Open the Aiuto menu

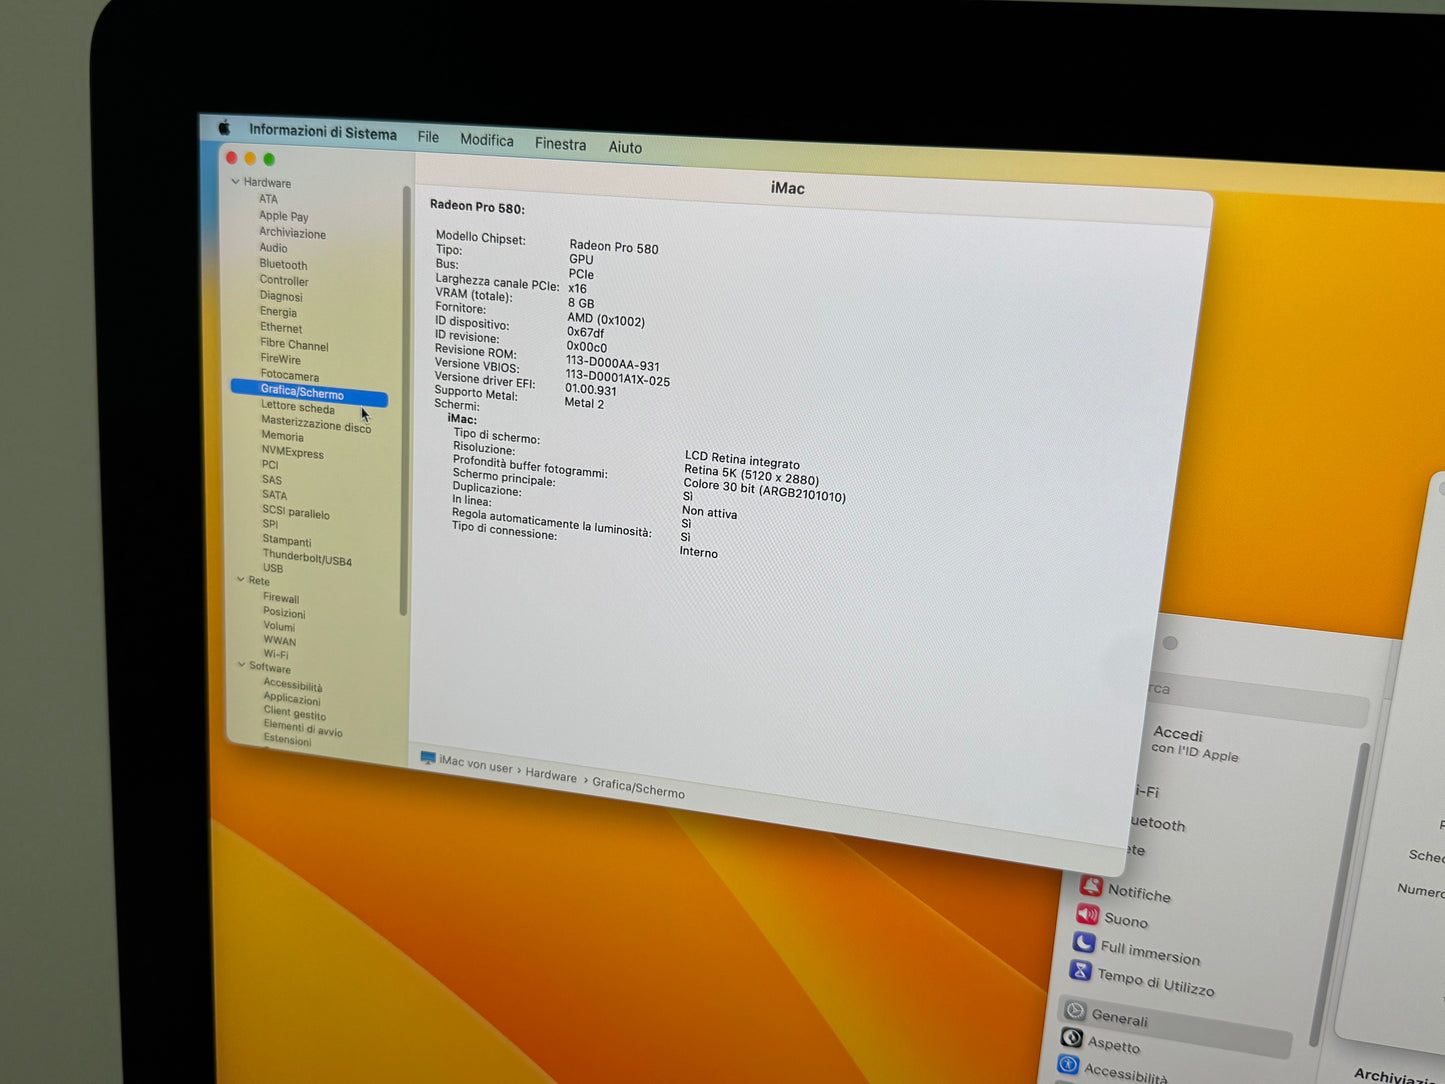pos(625,147)
